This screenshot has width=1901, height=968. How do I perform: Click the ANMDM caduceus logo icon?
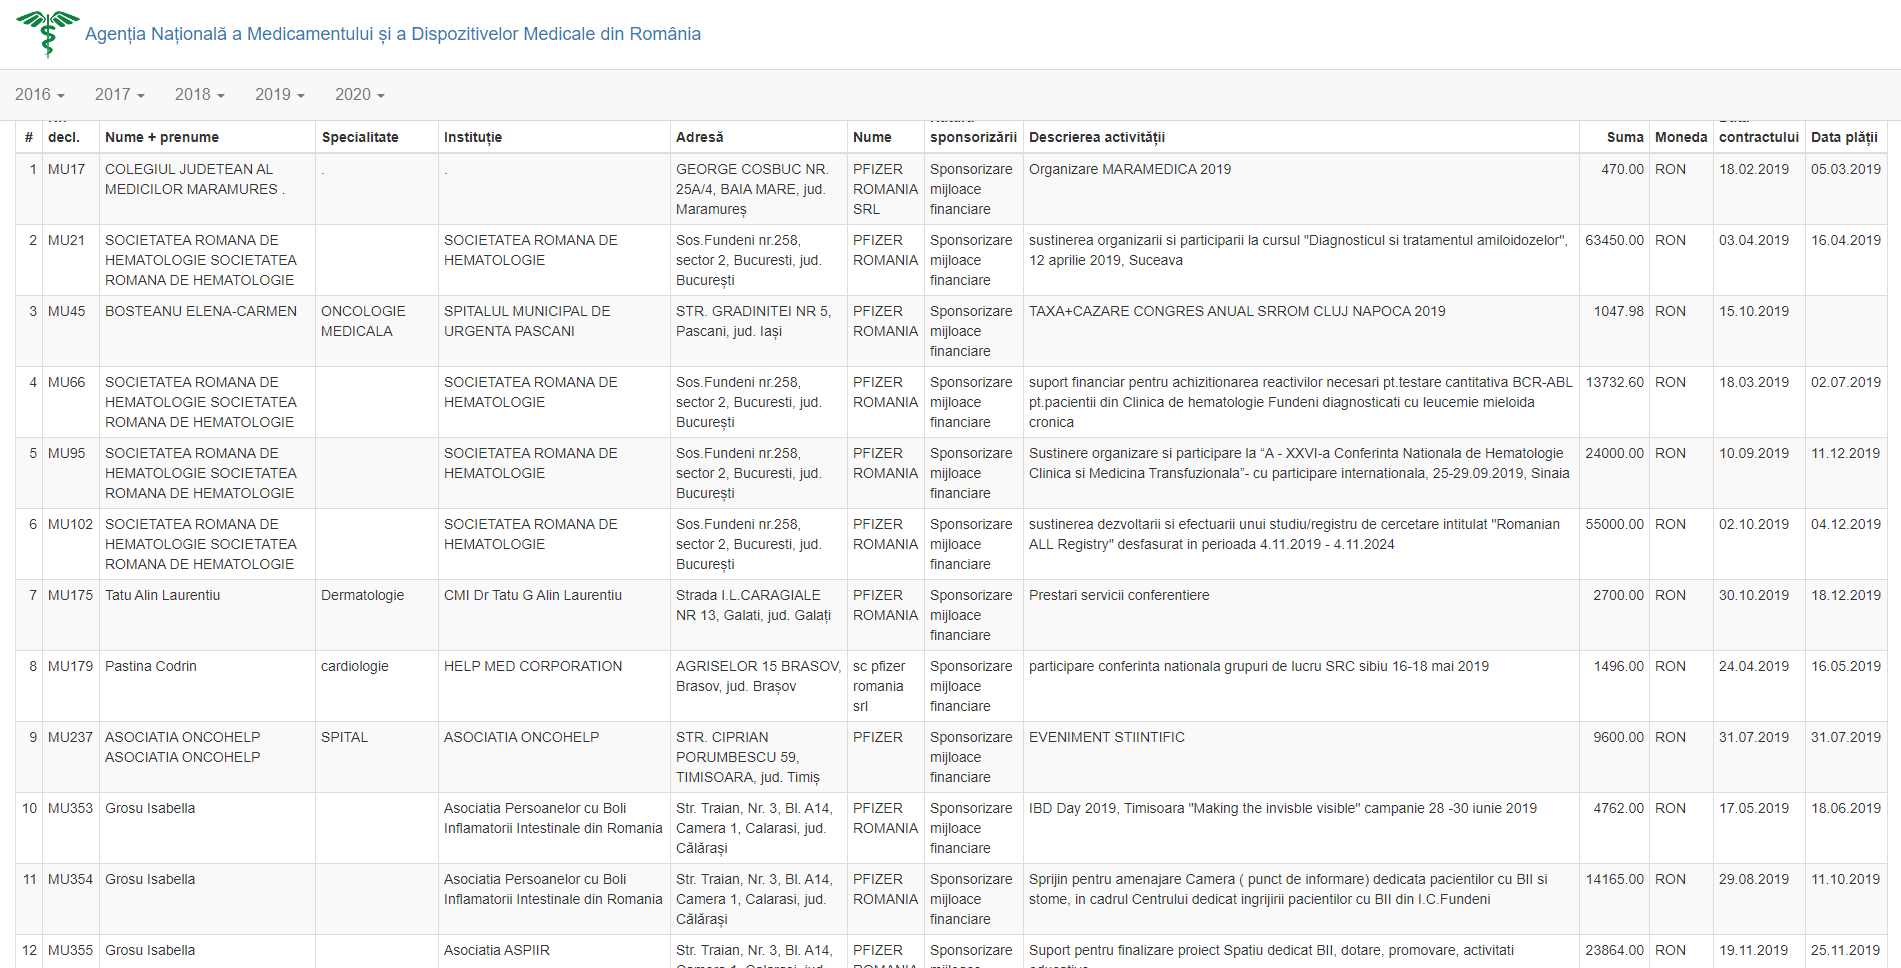click(x=47, y=33)
